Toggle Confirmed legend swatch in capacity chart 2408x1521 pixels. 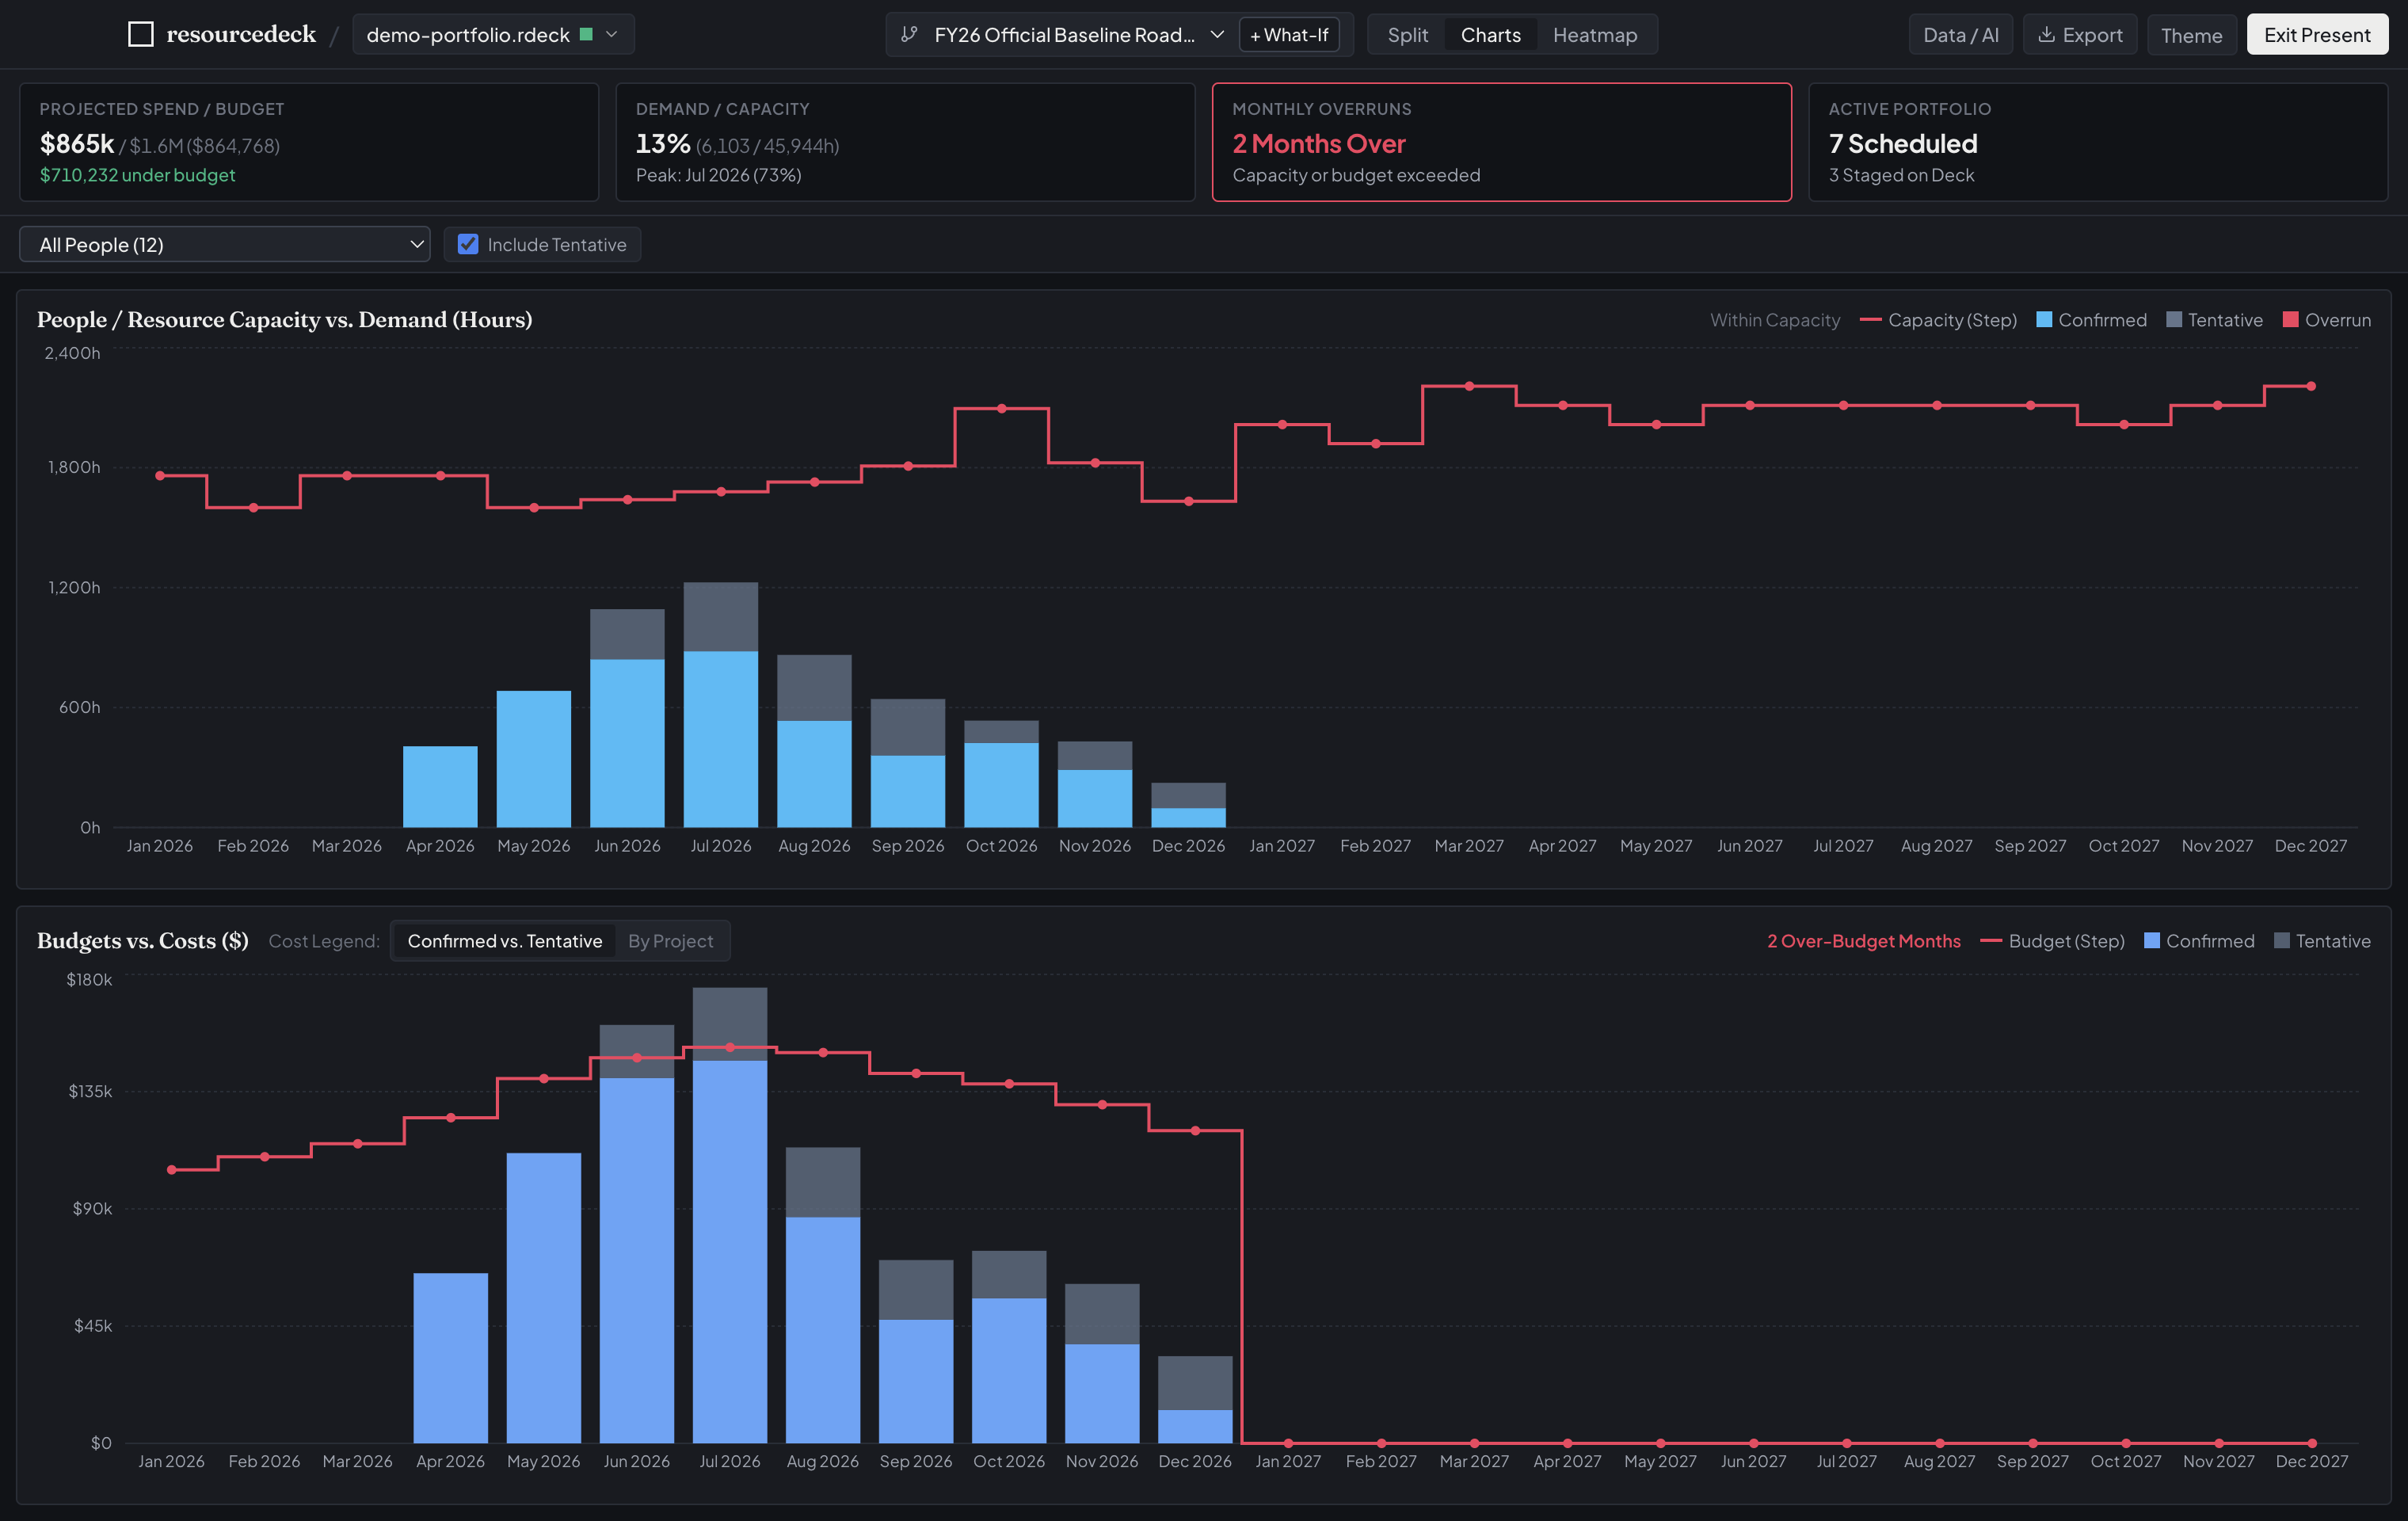2044,320
